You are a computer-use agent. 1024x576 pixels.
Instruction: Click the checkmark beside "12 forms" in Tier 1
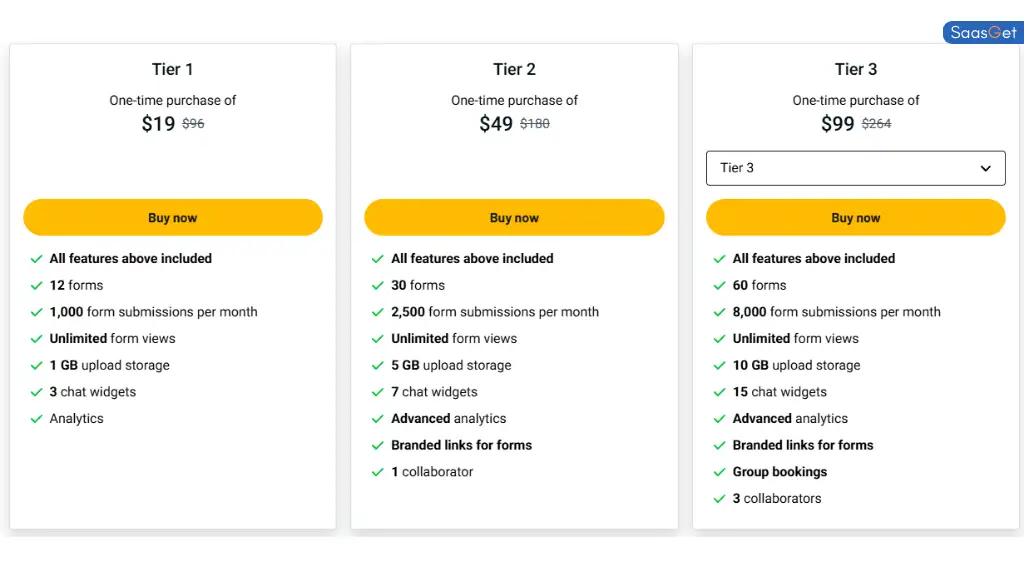coord(36,285)
